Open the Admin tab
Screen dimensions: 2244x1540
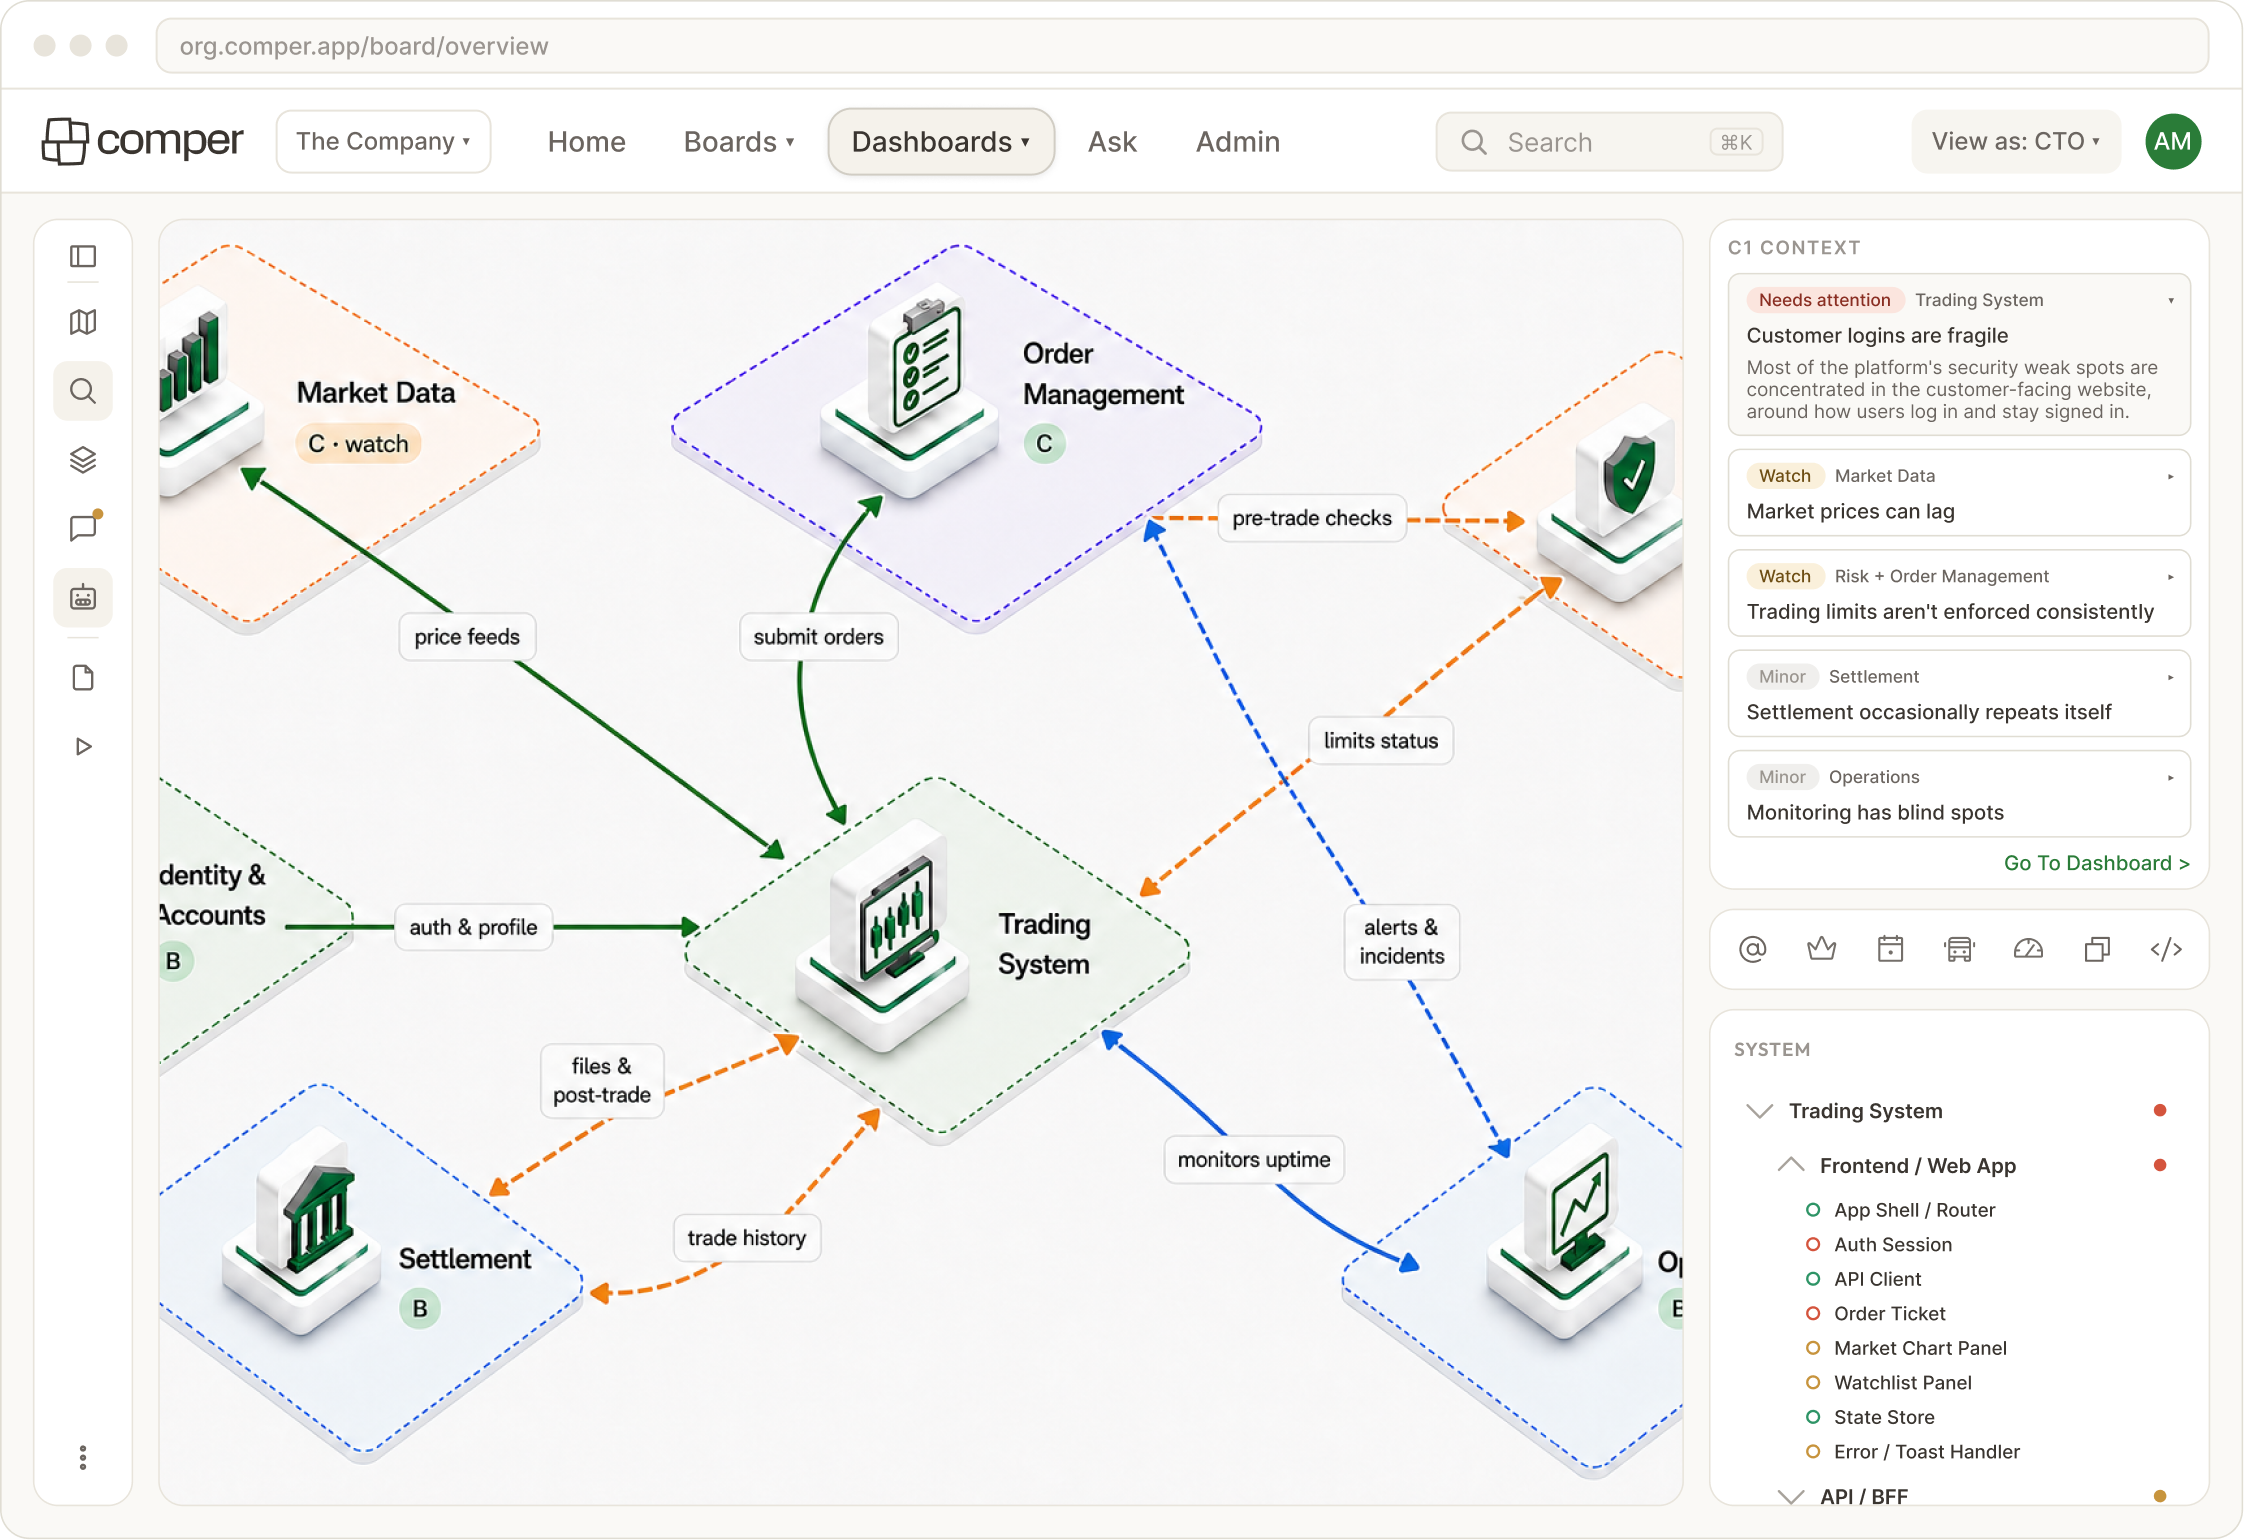click(x=1238, y=141)
